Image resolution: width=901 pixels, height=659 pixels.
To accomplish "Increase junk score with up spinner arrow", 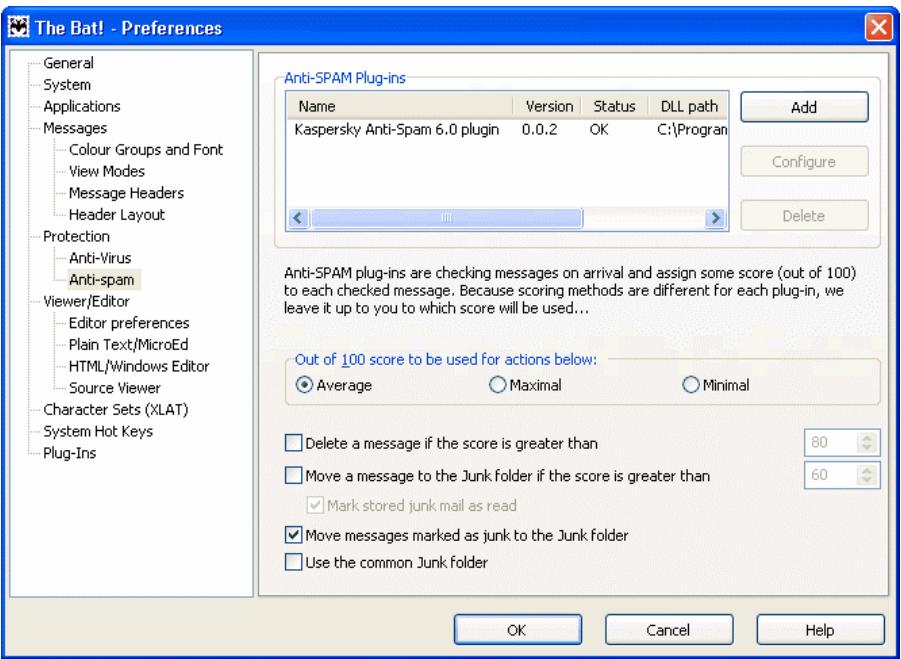I will point(867,470).
